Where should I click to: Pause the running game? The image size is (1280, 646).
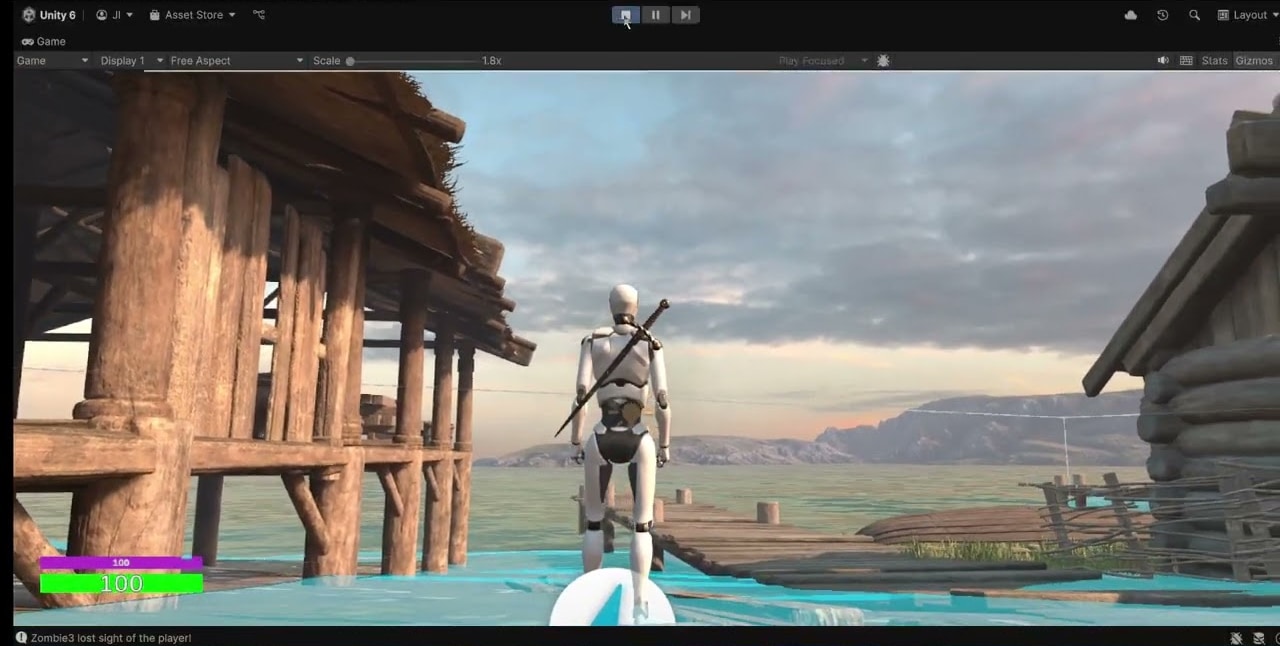tap(655, 15)
